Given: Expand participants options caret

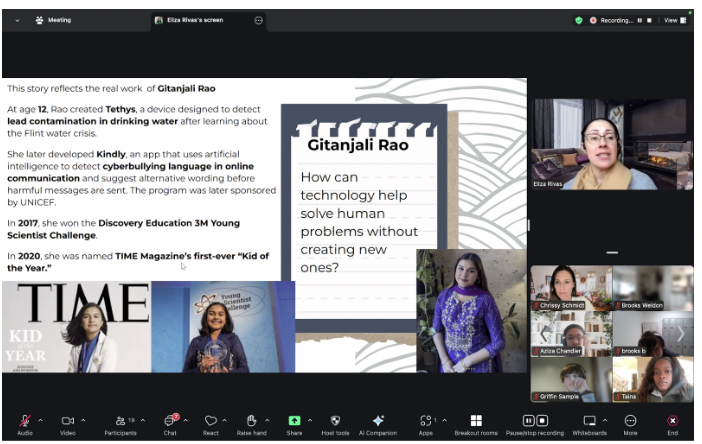Looking at the screenshot, I should (x=143, y=420).
